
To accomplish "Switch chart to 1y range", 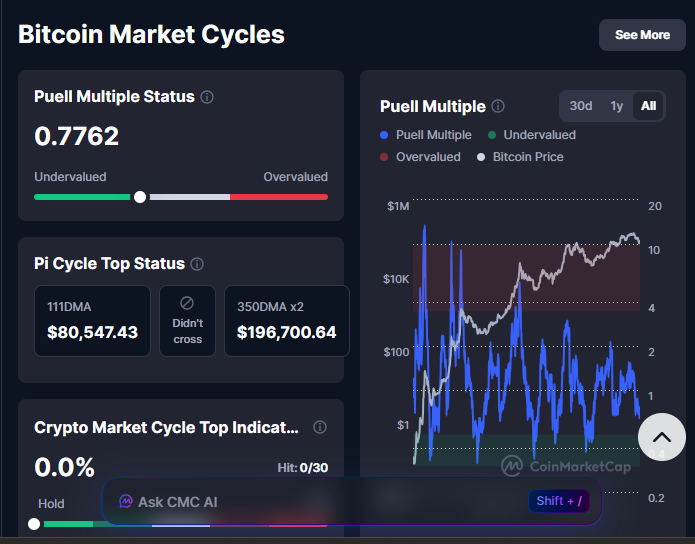I will [x=617, y=106].
